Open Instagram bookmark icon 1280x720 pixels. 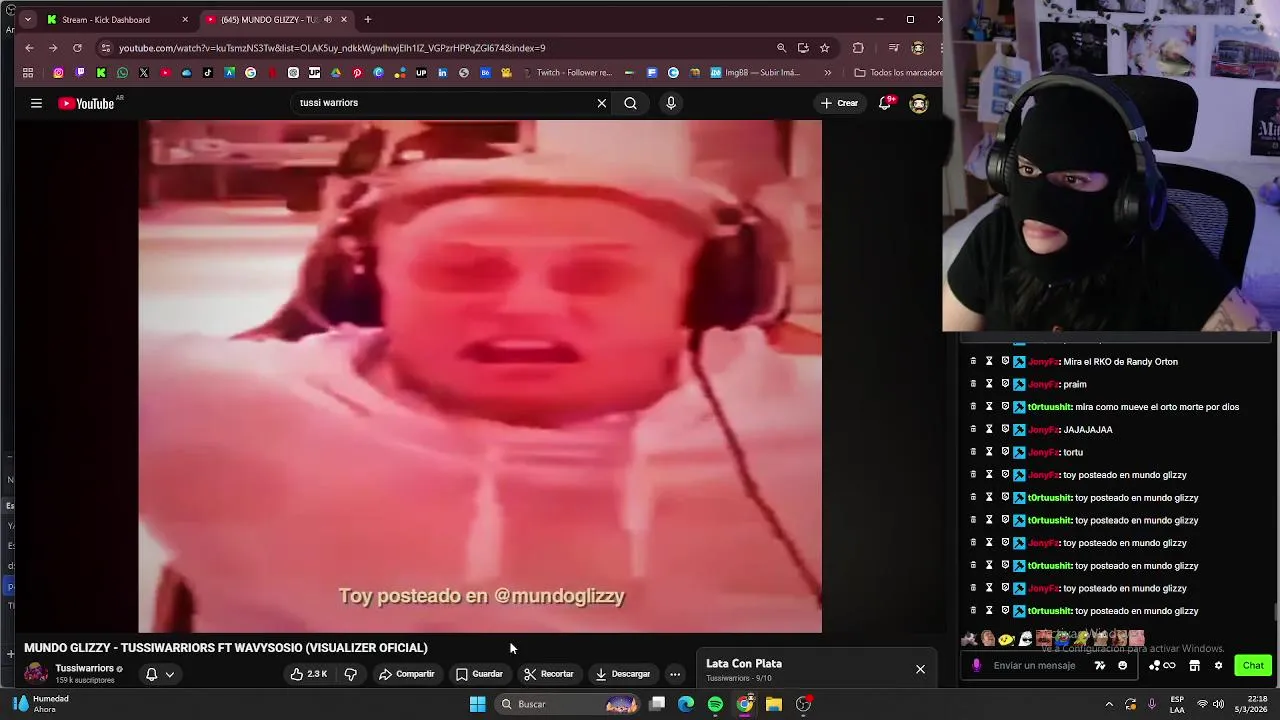coord(58,73)
